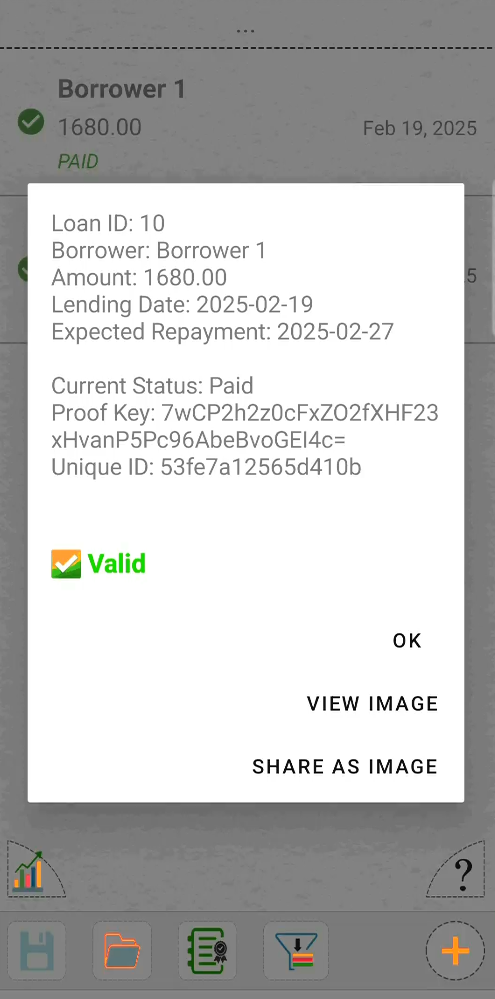Image resolution: width=495 pixels, height=999 pixels.
Task: Open the orange folder icon
Action: [122, 951]
